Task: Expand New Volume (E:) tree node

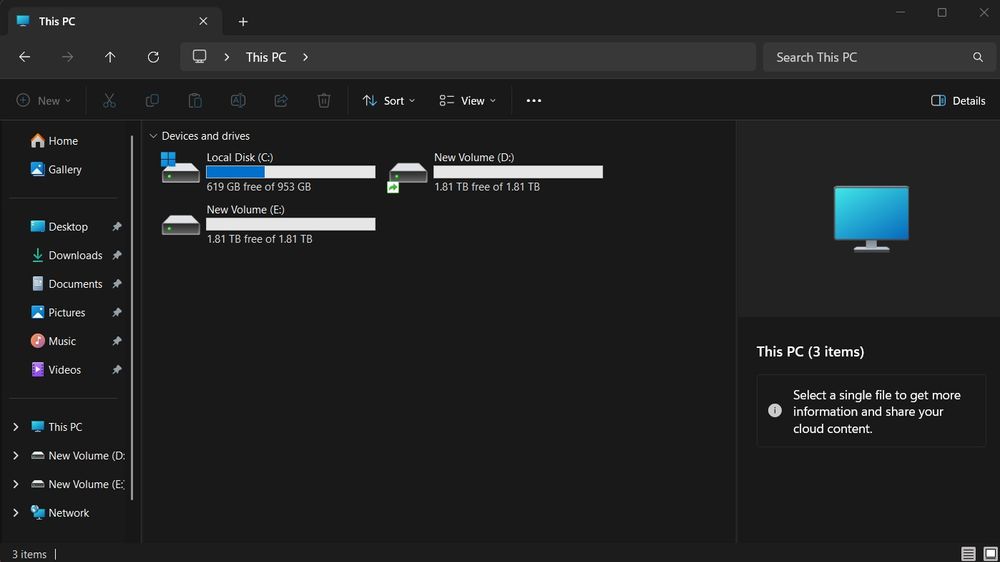Action: tap(15, 484)
